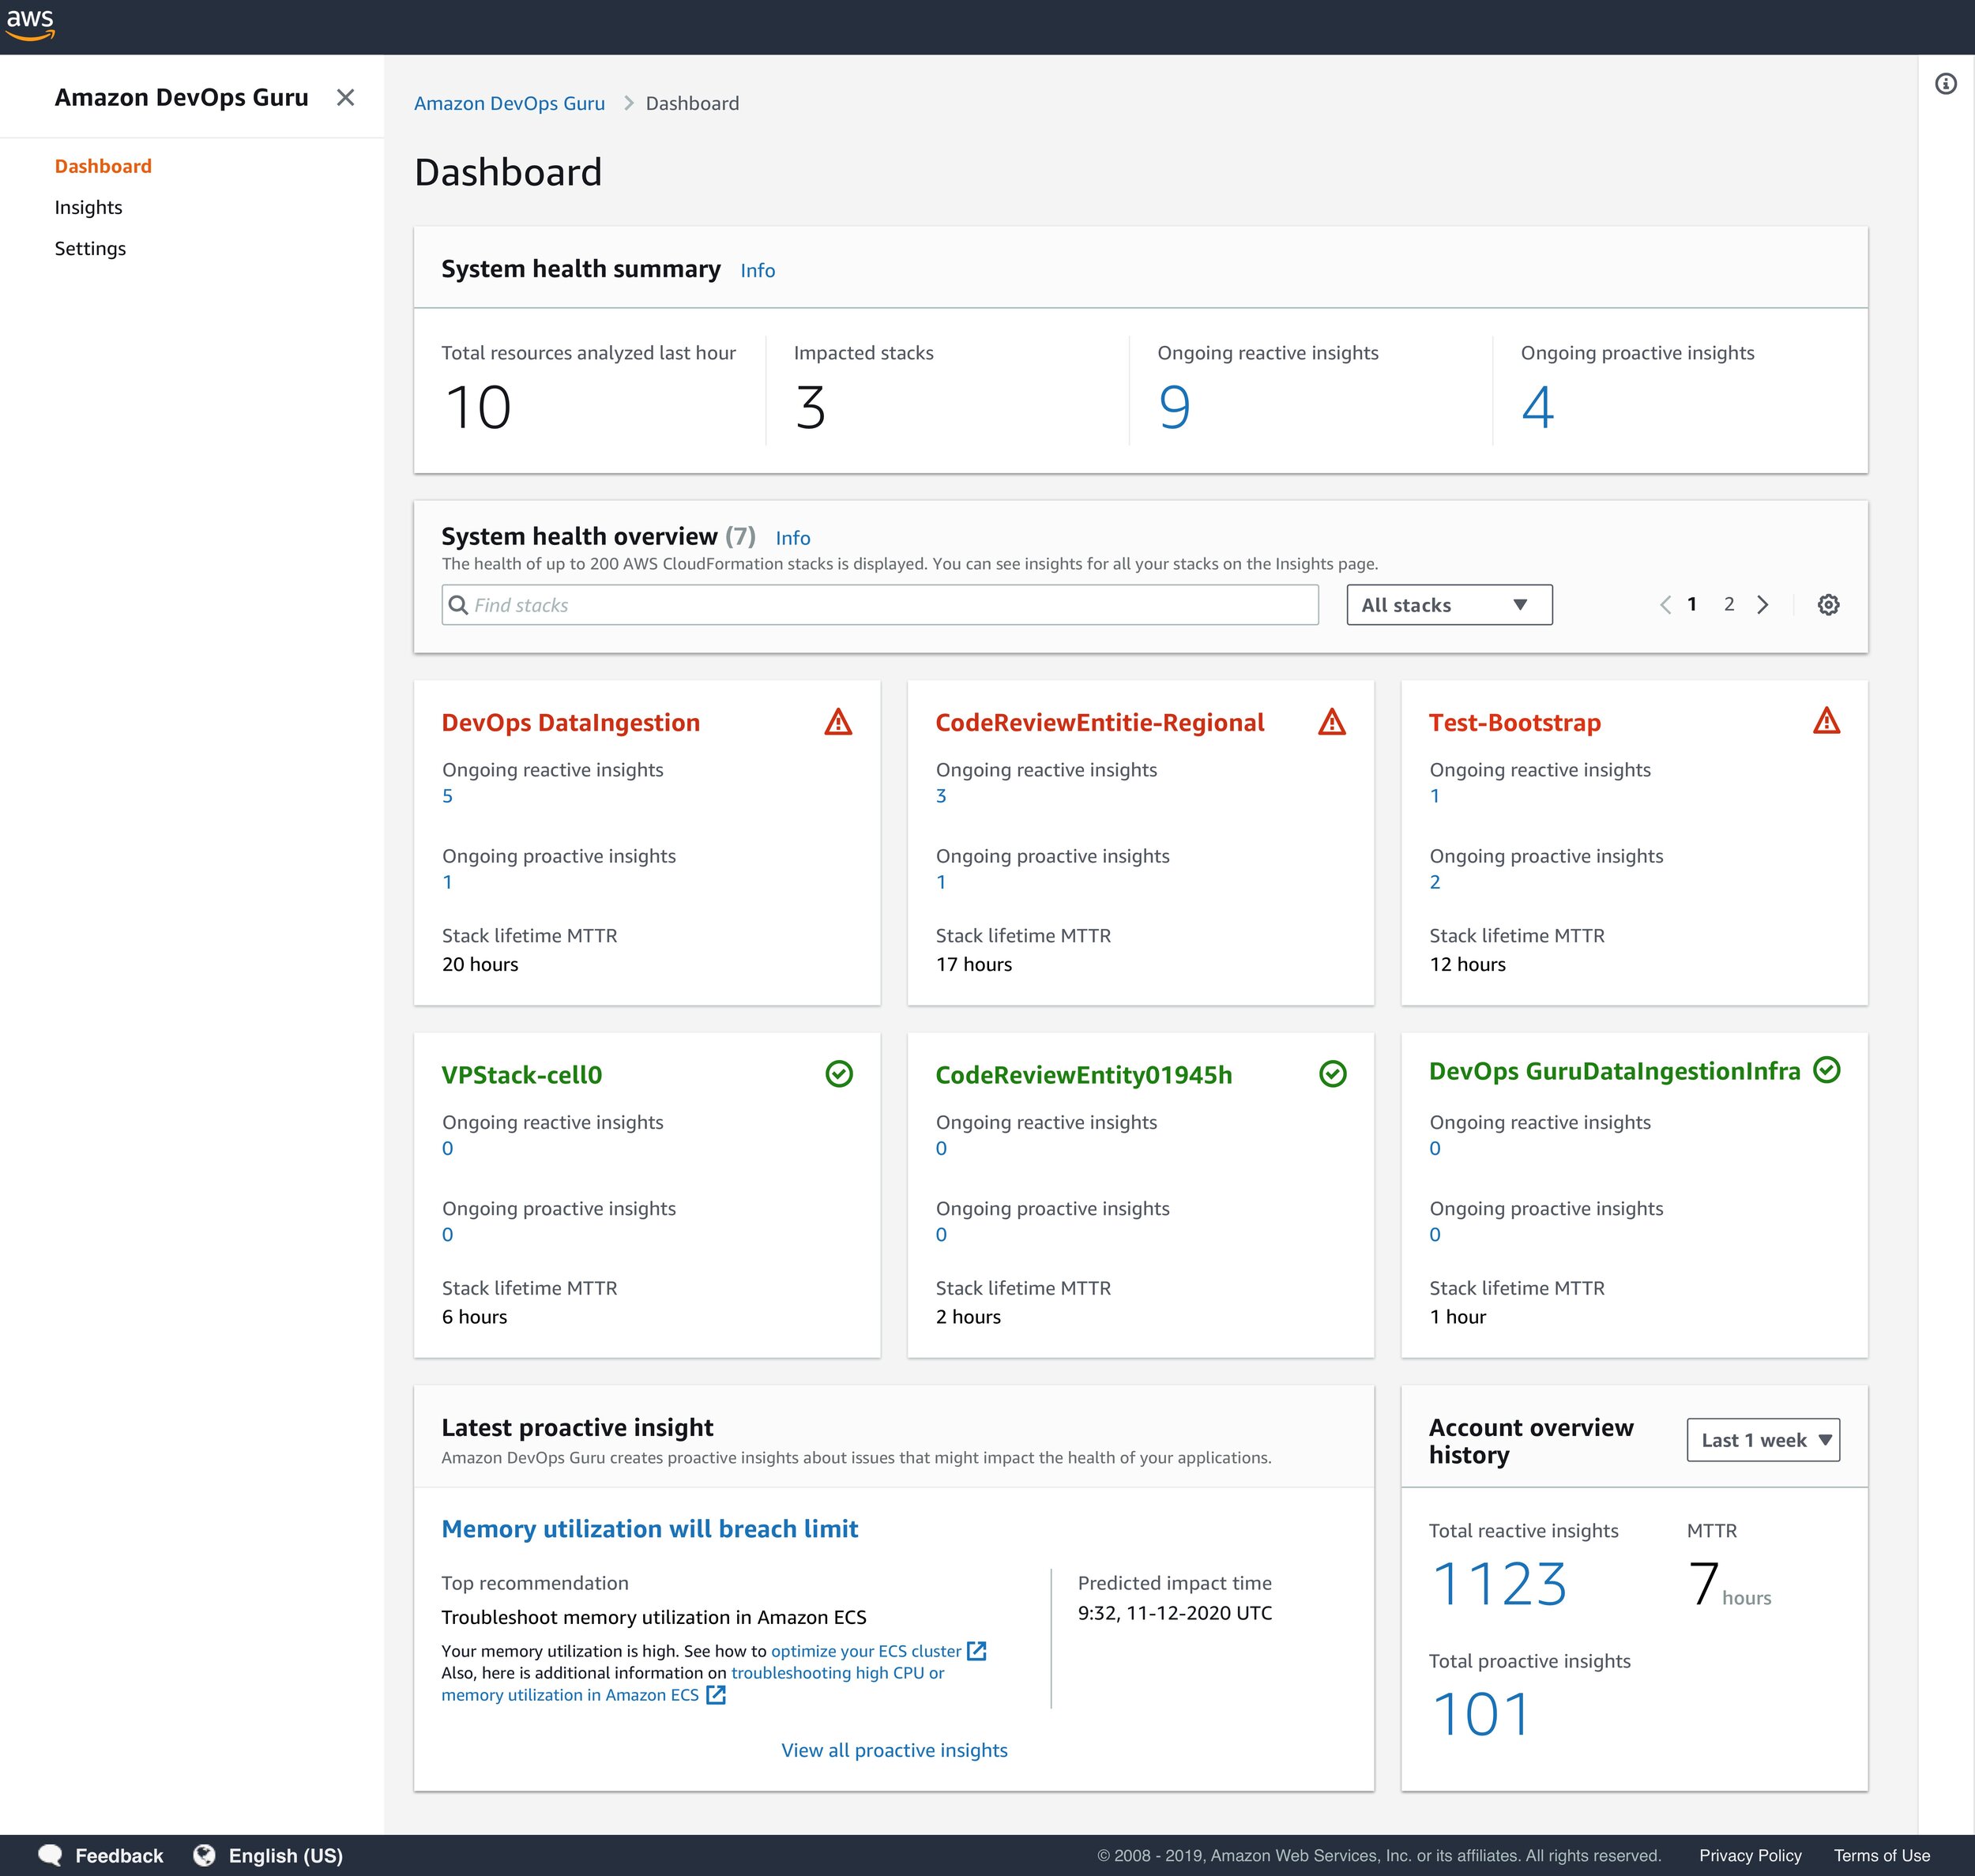The height and width of the screenshot is (1876, 1975).
Task: Open total reactive insights 1123
Action: pos(1499,1584)
